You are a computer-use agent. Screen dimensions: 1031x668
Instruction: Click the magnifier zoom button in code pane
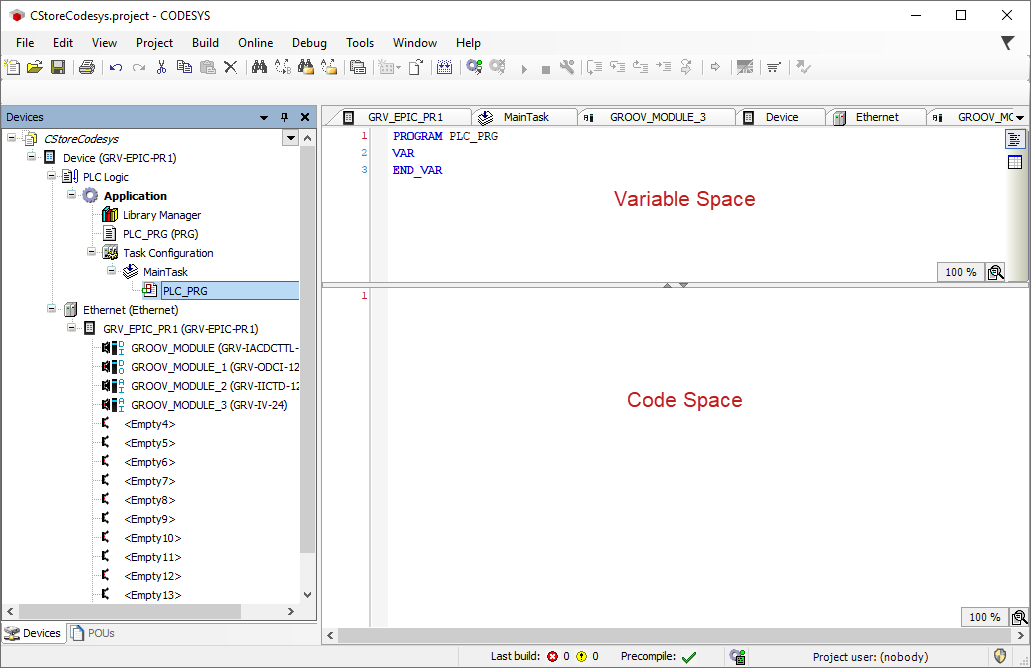pos(1019,617)
